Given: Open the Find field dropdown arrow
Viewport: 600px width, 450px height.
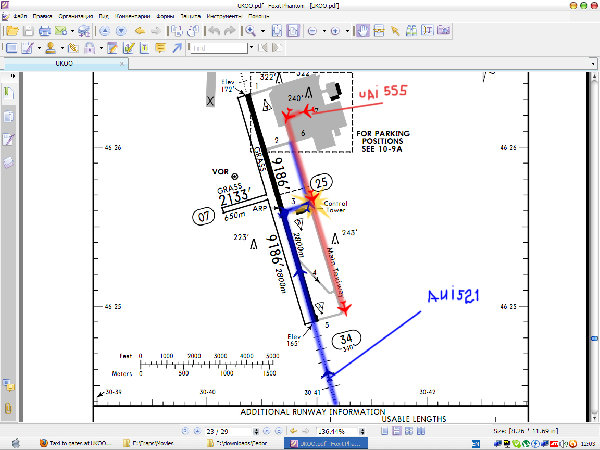Looking at the screenshot, I should tap(251, 48).
